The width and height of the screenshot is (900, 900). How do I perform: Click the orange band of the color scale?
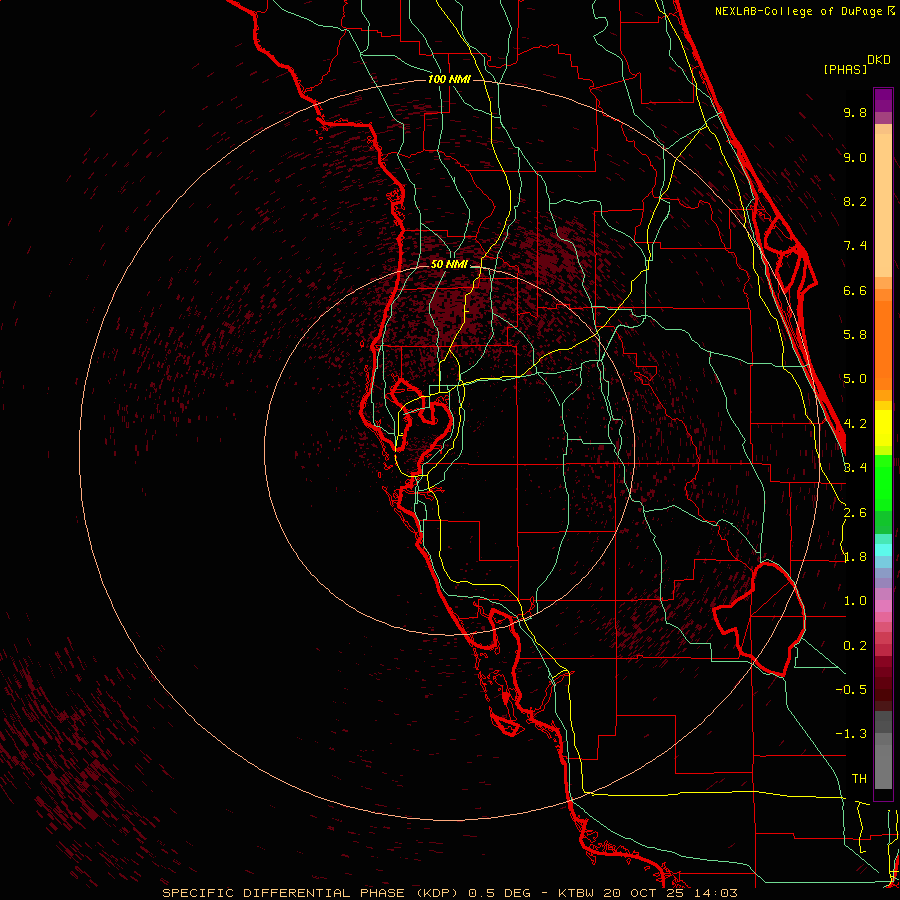pyautogui.click(x=883, y=346)
